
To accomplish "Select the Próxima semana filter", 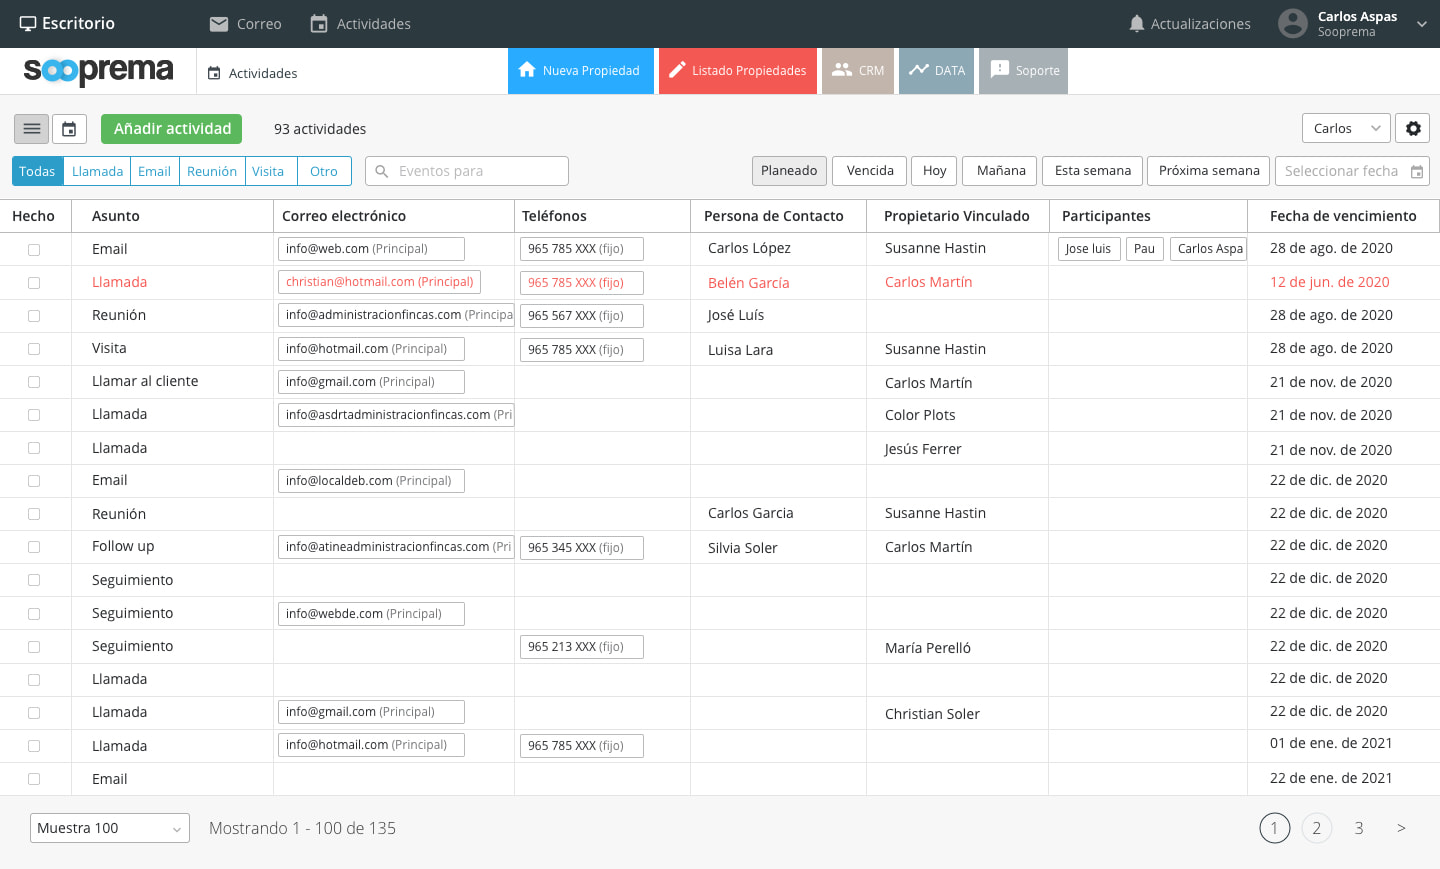I will click(x=1208, y=171).
